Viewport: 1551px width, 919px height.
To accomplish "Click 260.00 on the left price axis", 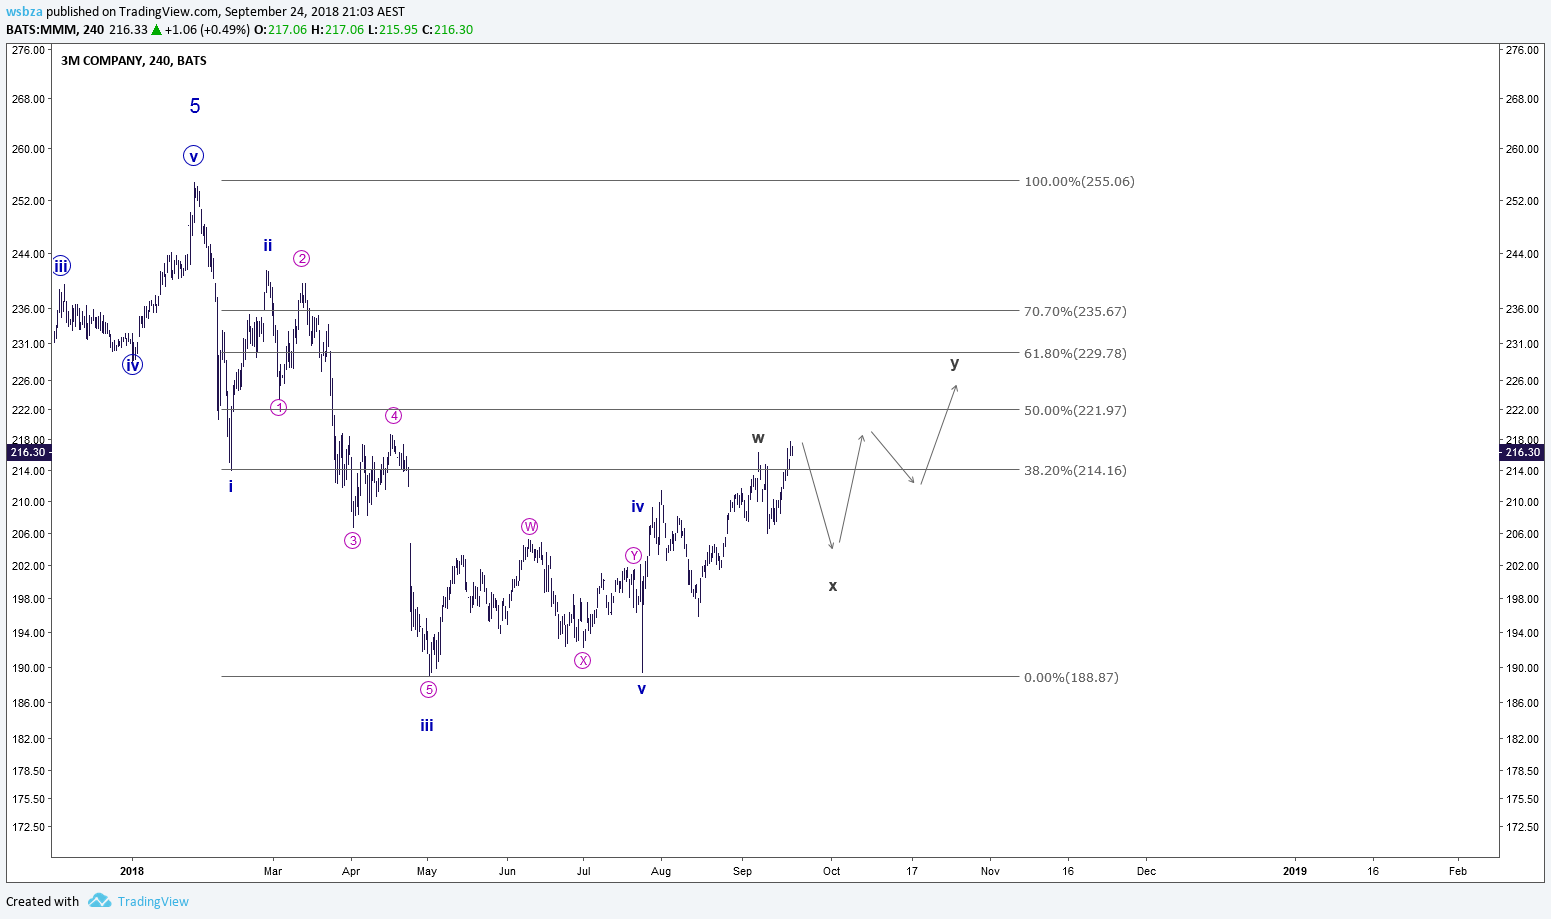I will [28, 149].
